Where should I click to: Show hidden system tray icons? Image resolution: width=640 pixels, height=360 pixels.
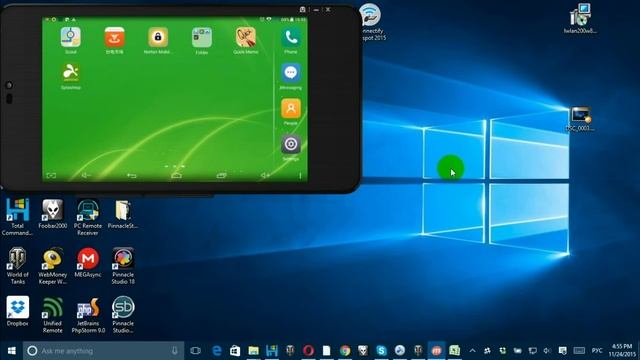pos(472,351)
